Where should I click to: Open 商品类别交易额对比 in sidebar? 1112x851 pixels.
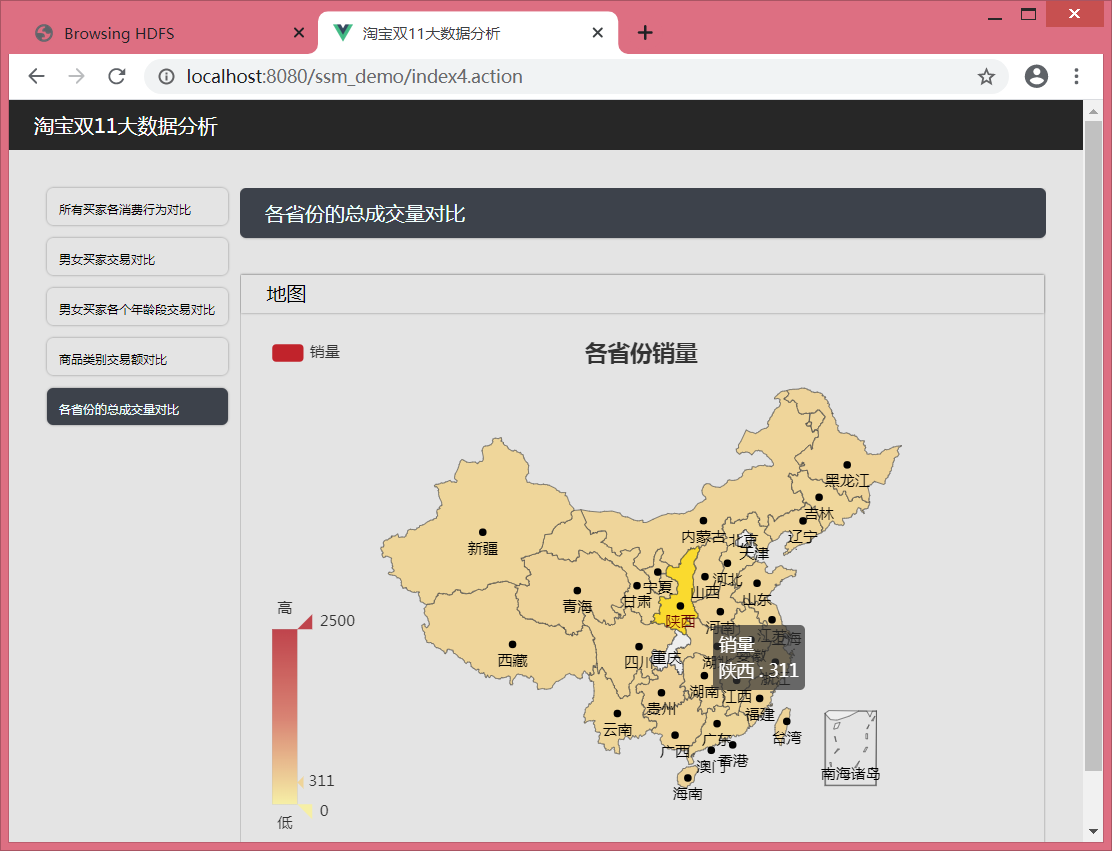138,357
